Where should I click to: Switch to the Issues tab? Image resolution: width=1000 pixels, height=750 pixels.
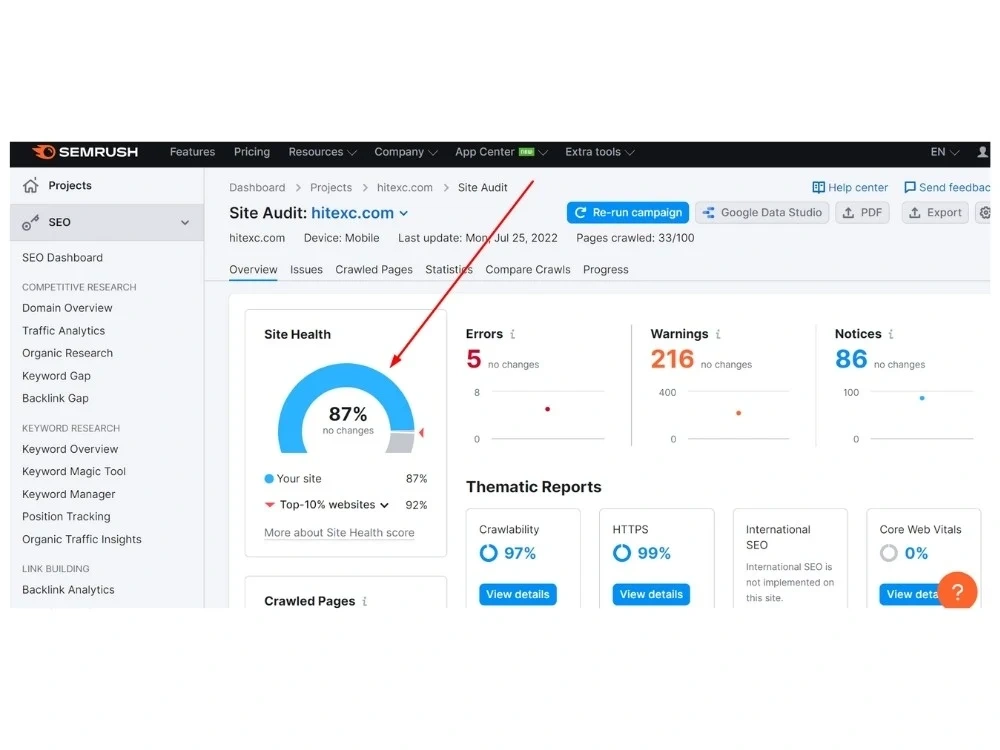[306, 270]
